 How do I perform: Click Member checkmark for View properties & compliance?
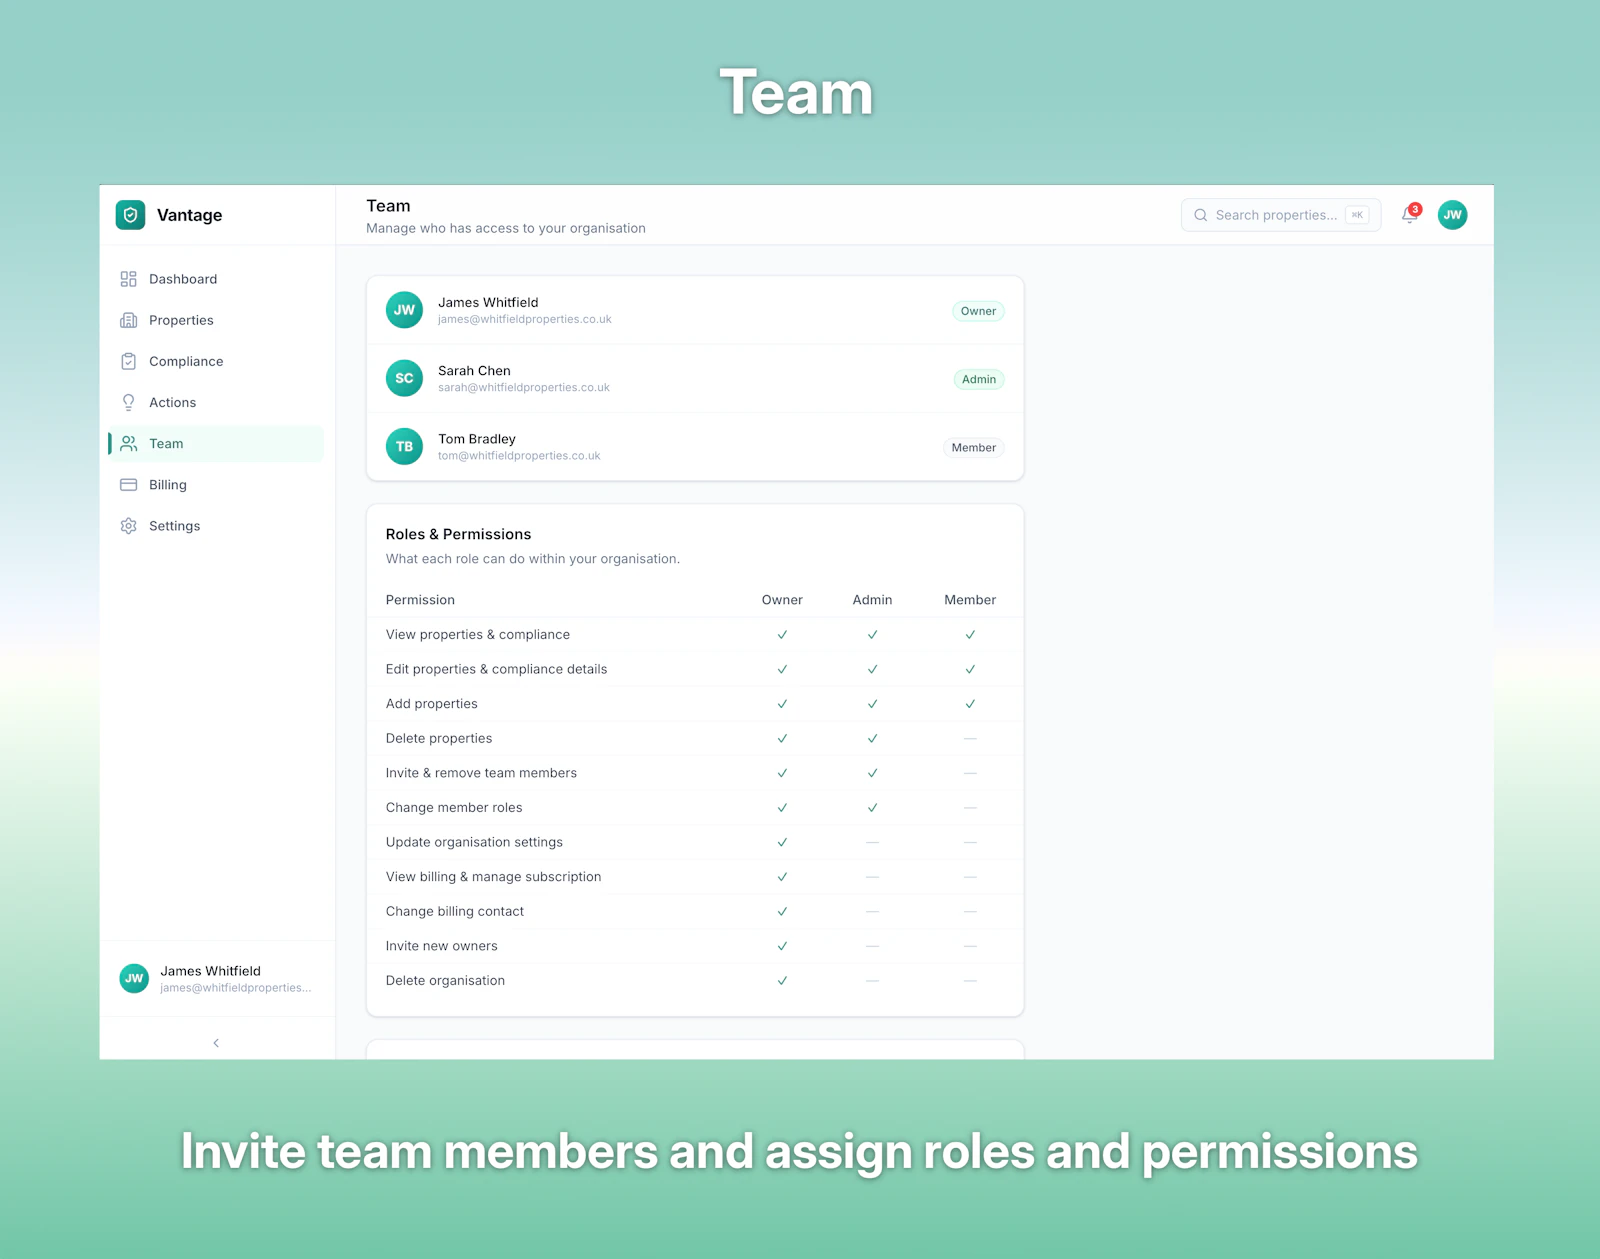click(x=970, y=635)
